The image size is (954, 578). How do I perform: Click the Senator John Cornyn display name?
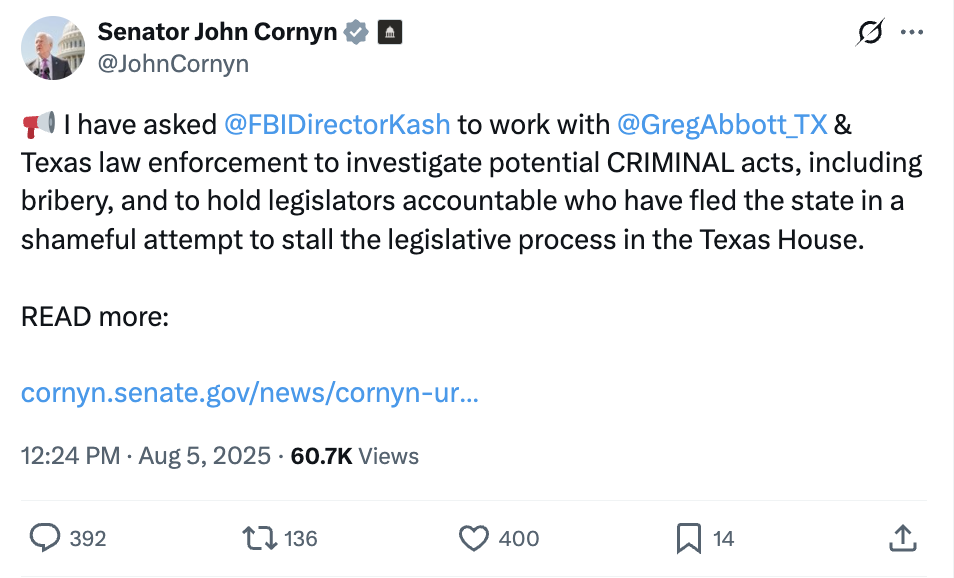pyautogui.click(x=217, y=33)
